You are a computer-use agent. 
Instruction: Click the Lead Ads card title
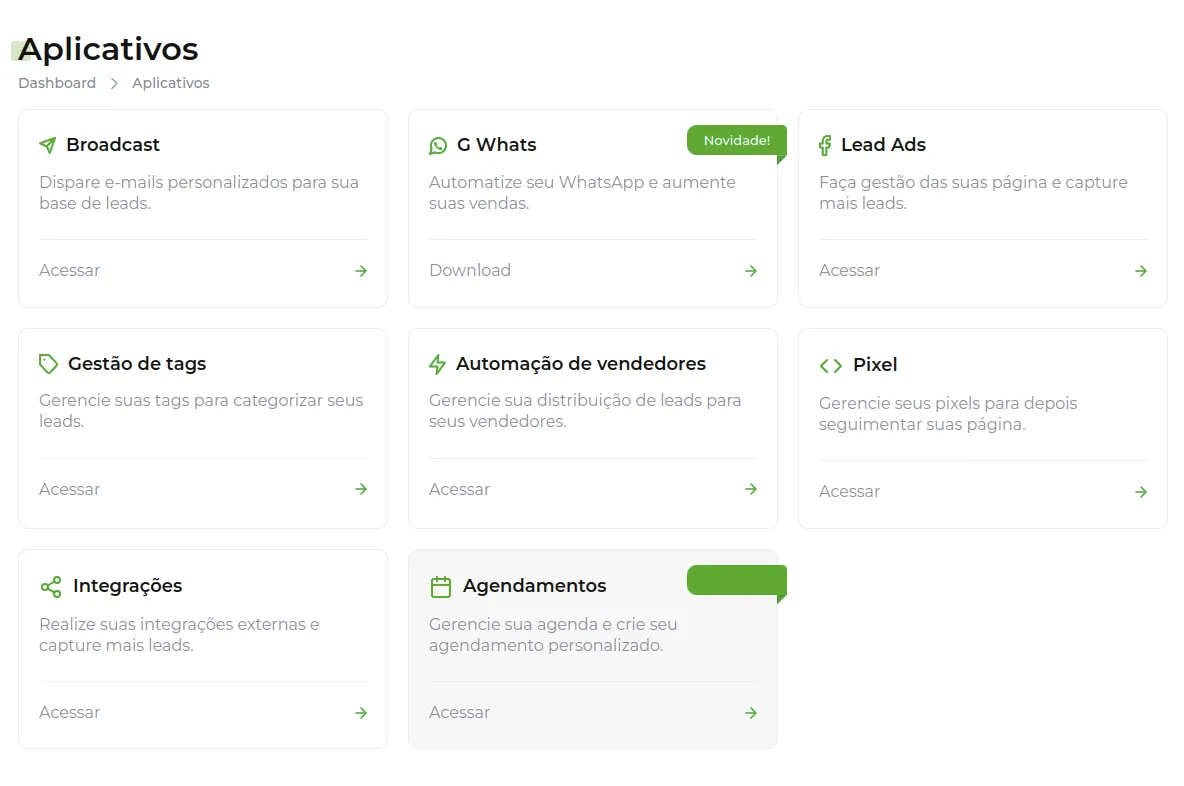883,144
